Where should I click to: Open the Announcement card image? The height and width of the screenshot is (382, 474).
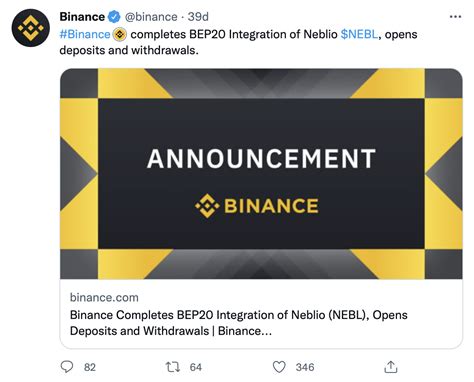pos(261,174)
